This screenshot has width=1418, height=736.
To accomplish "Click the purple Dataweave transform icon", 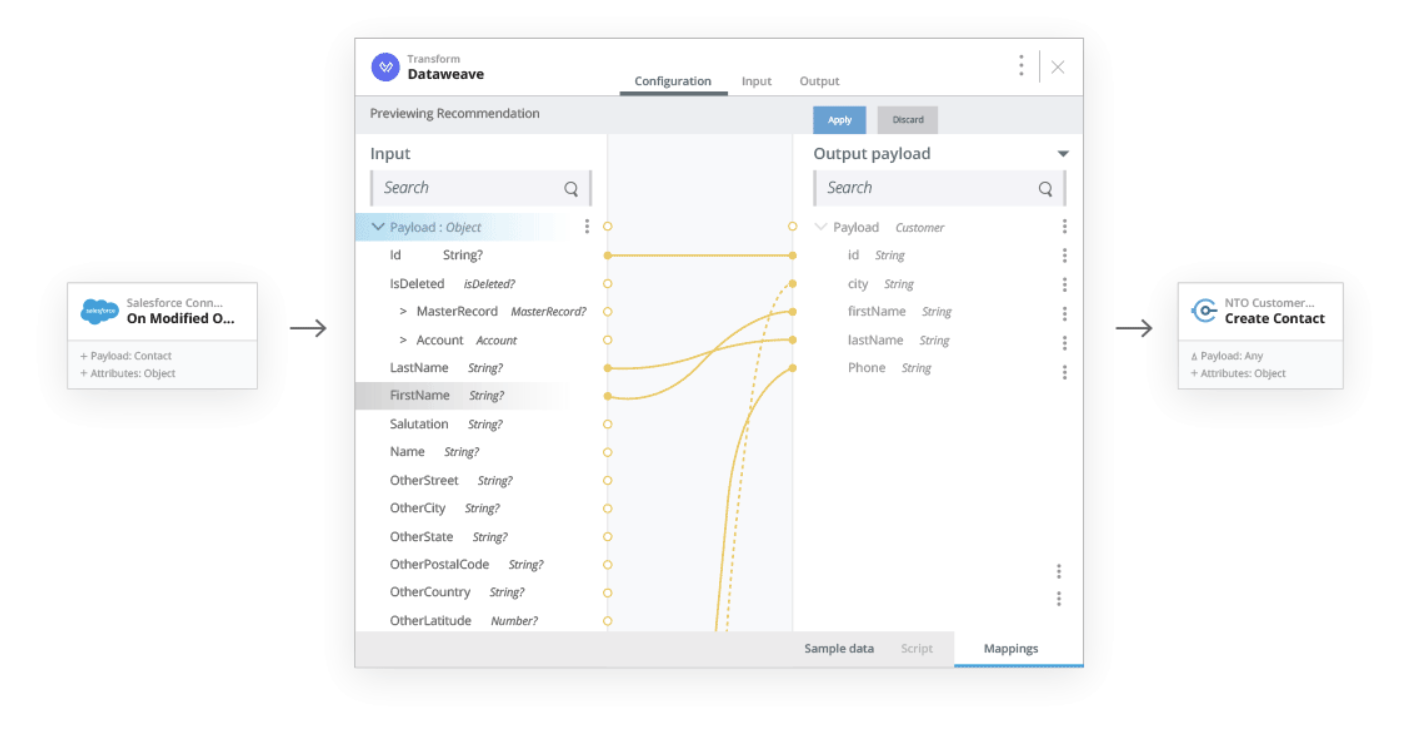I will (385, 67).
